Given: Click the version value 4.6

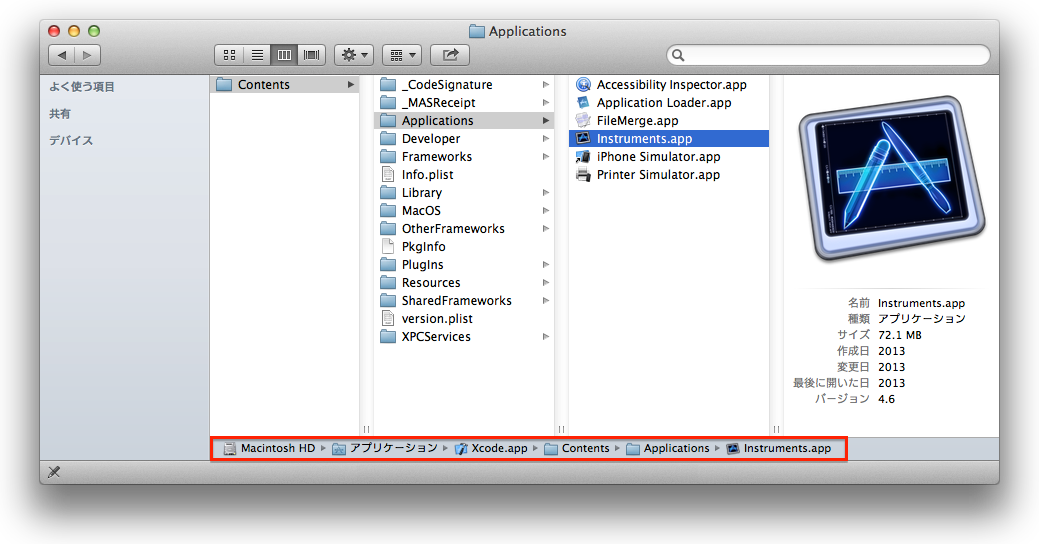Looking at the screenshot, I should [x=887, y=399].
